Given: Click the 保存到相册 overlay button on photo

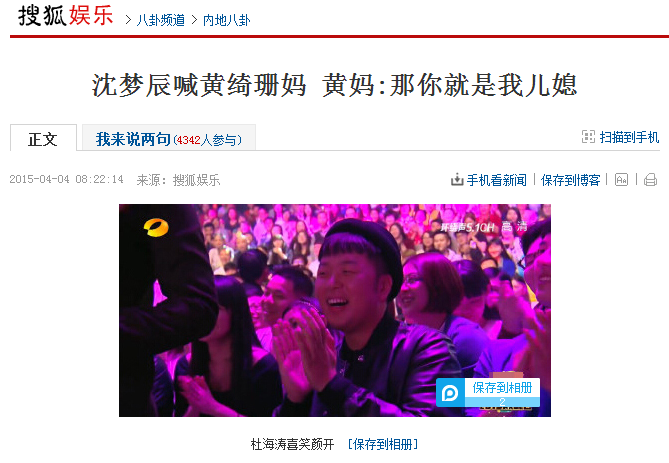Looking at the screenshot, I should coord(502,387).
